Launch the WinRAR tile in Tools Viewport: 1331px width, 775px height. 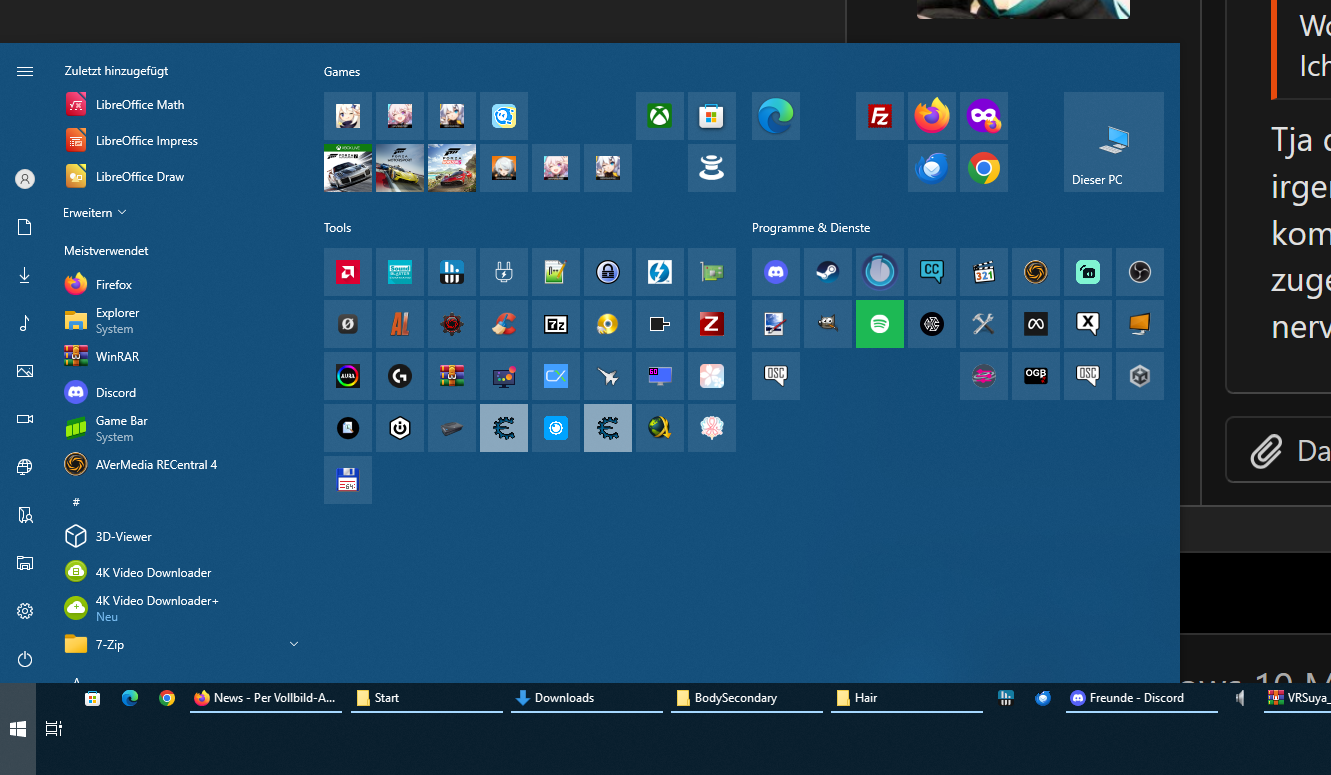452,376
